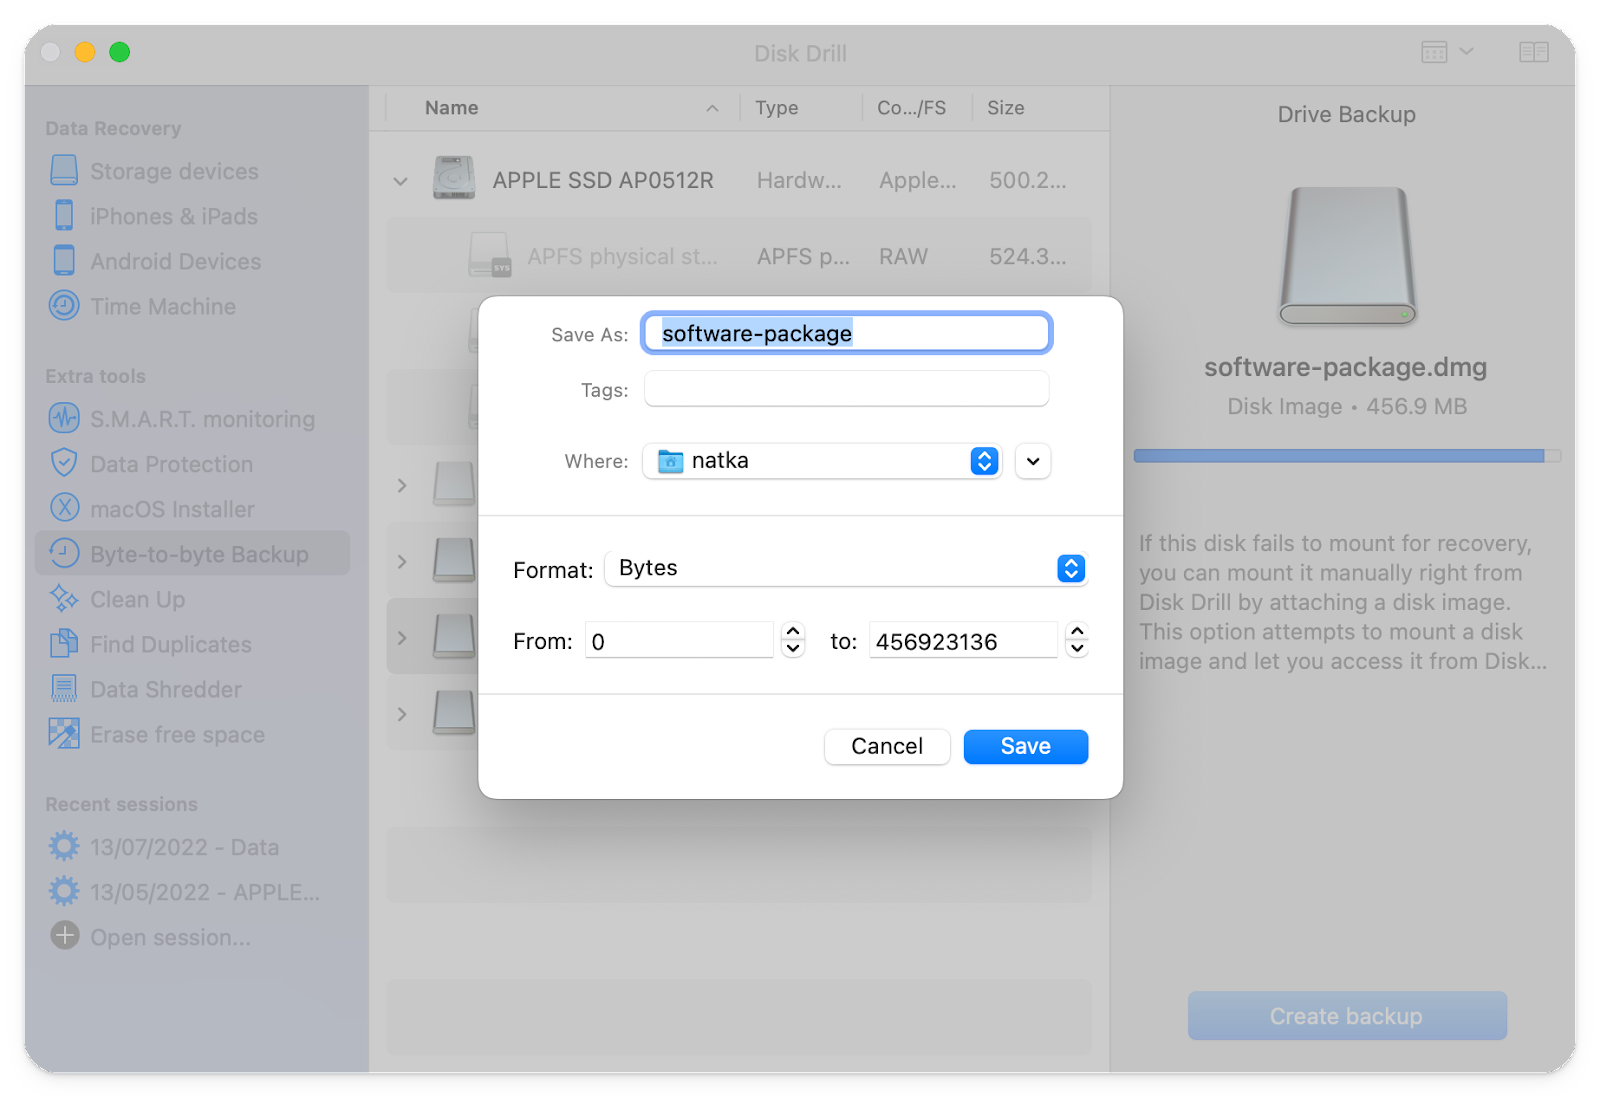This screenshot has width=1600, height=1097.
Task: Open the Time Machine tool
Action: tap(162, 306)
